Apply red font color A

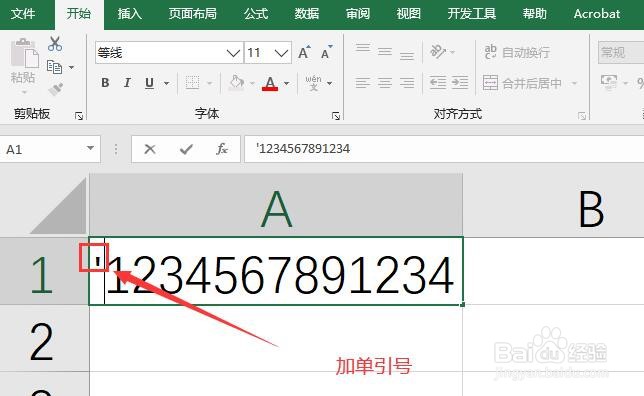tap(270, 83)
